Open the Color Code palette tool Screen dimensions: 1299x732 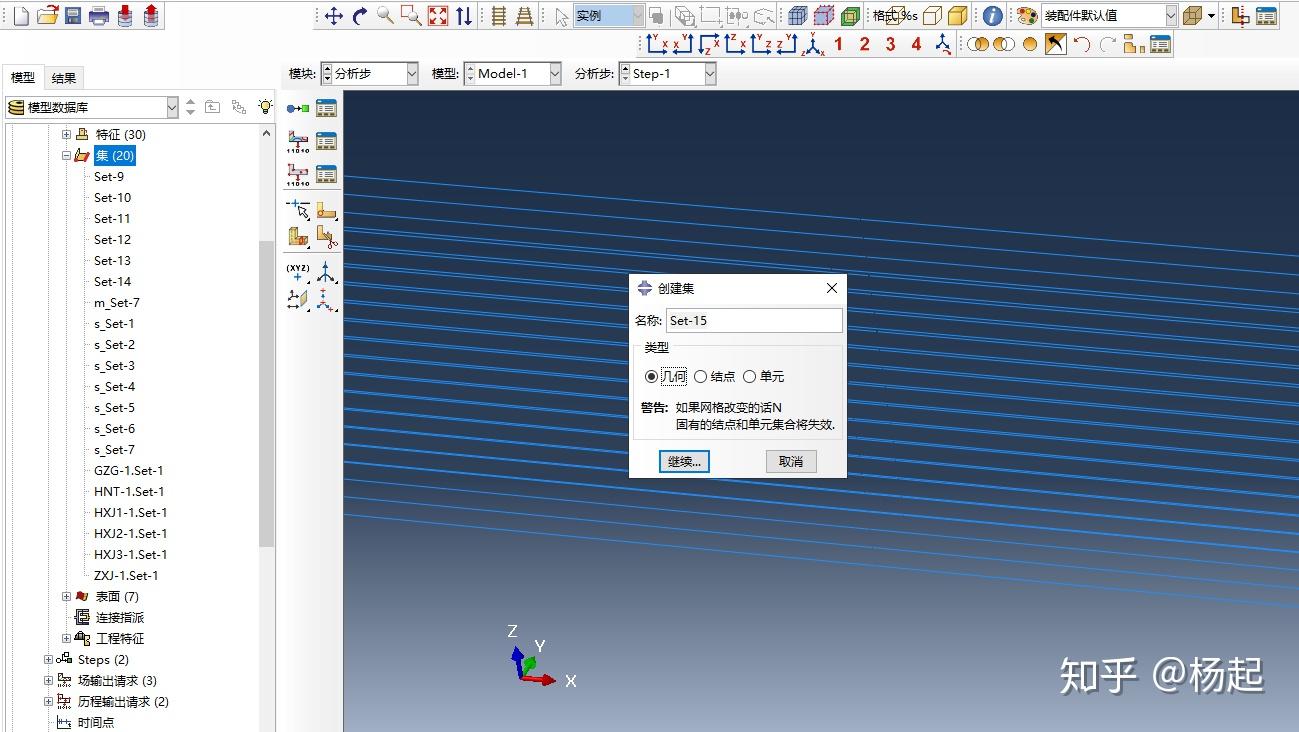pos(1027,16)
